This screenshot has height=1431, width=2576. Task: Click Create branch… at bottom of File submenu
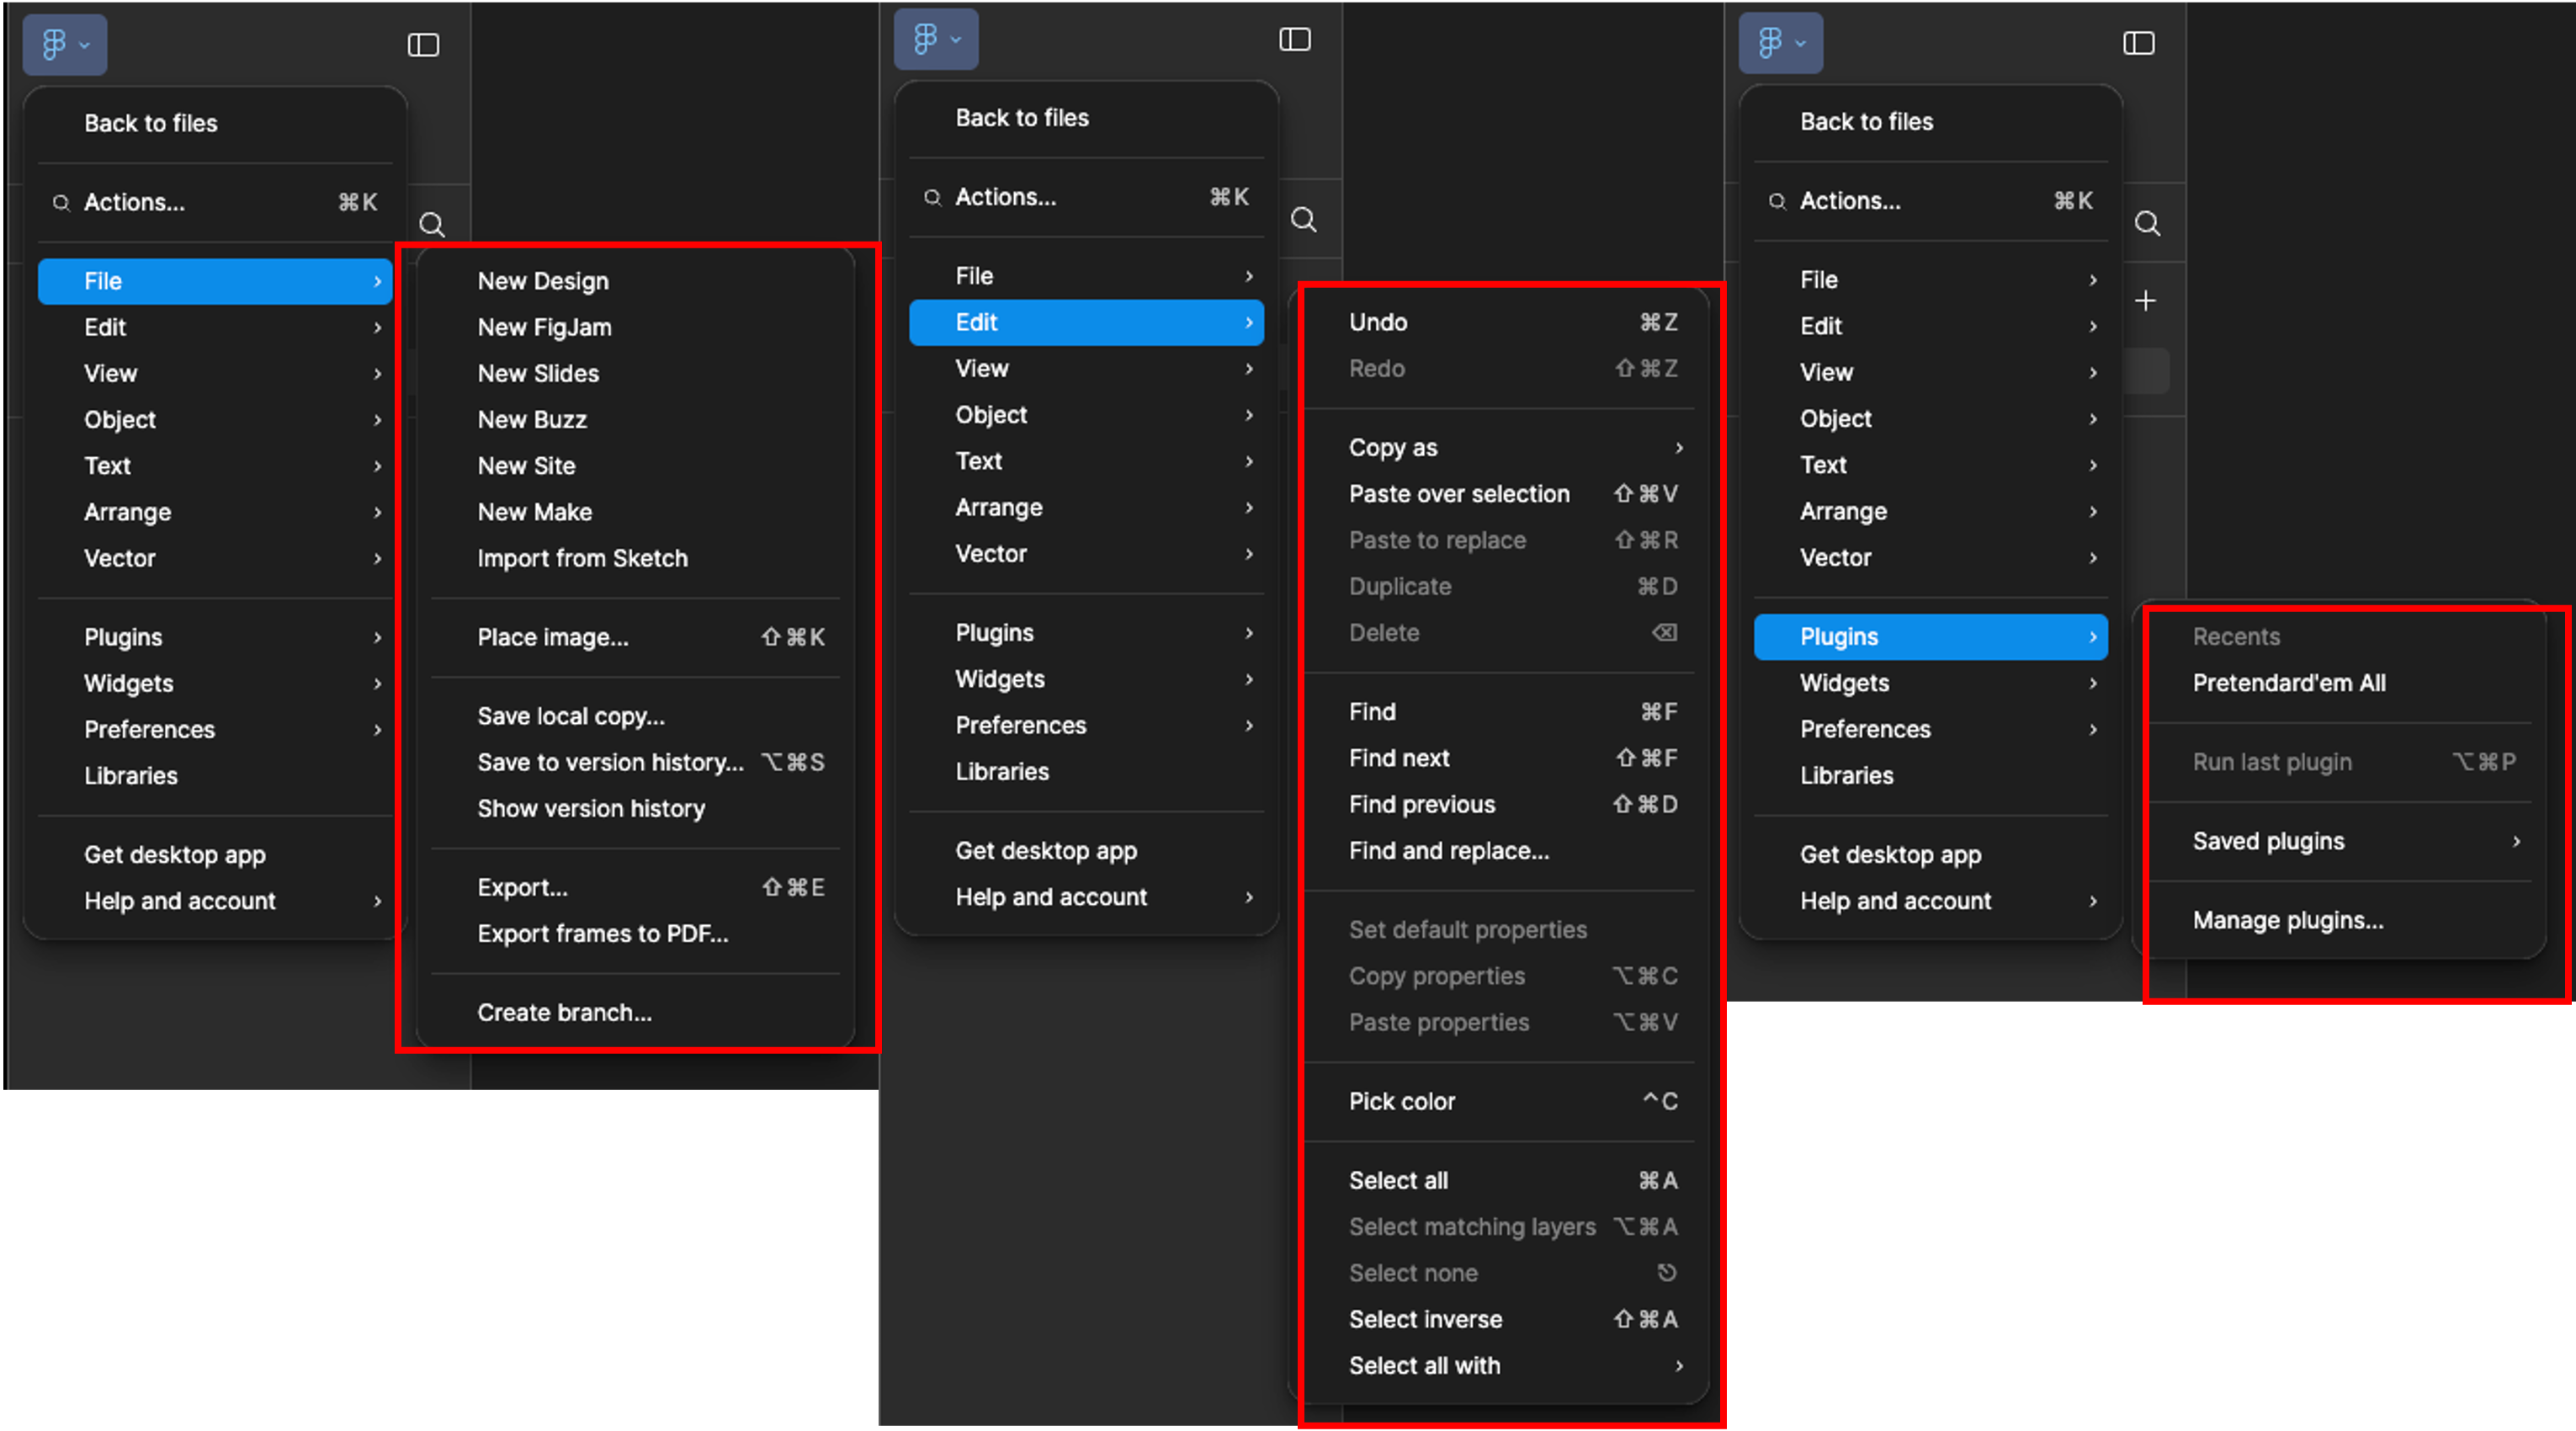(x=564, y=1013)
